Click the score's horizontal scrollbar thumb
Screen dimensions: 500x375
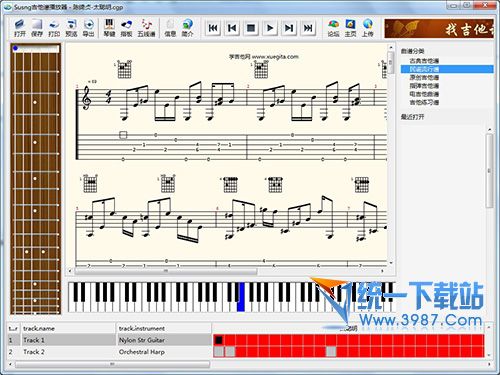166,271
